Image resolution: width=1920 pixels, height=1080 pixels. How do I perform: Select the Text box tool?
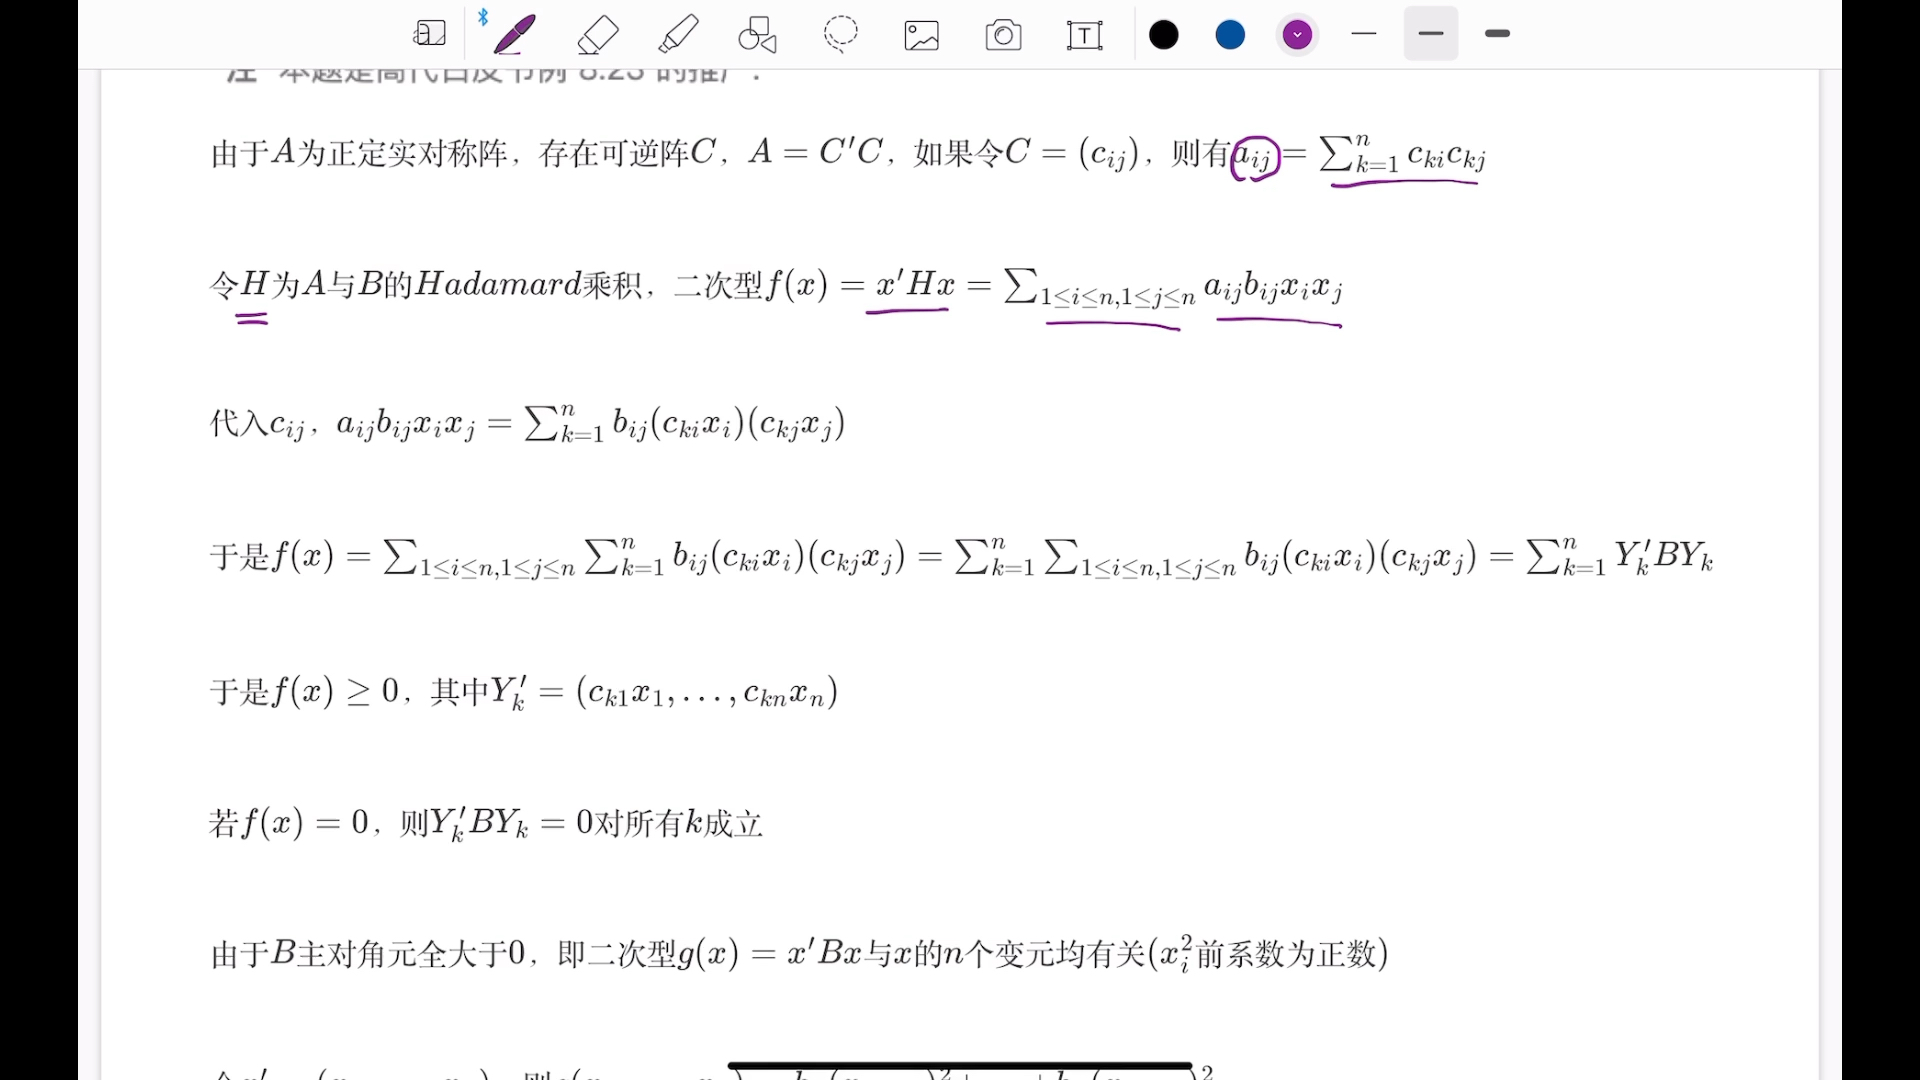pos(1085,36)
